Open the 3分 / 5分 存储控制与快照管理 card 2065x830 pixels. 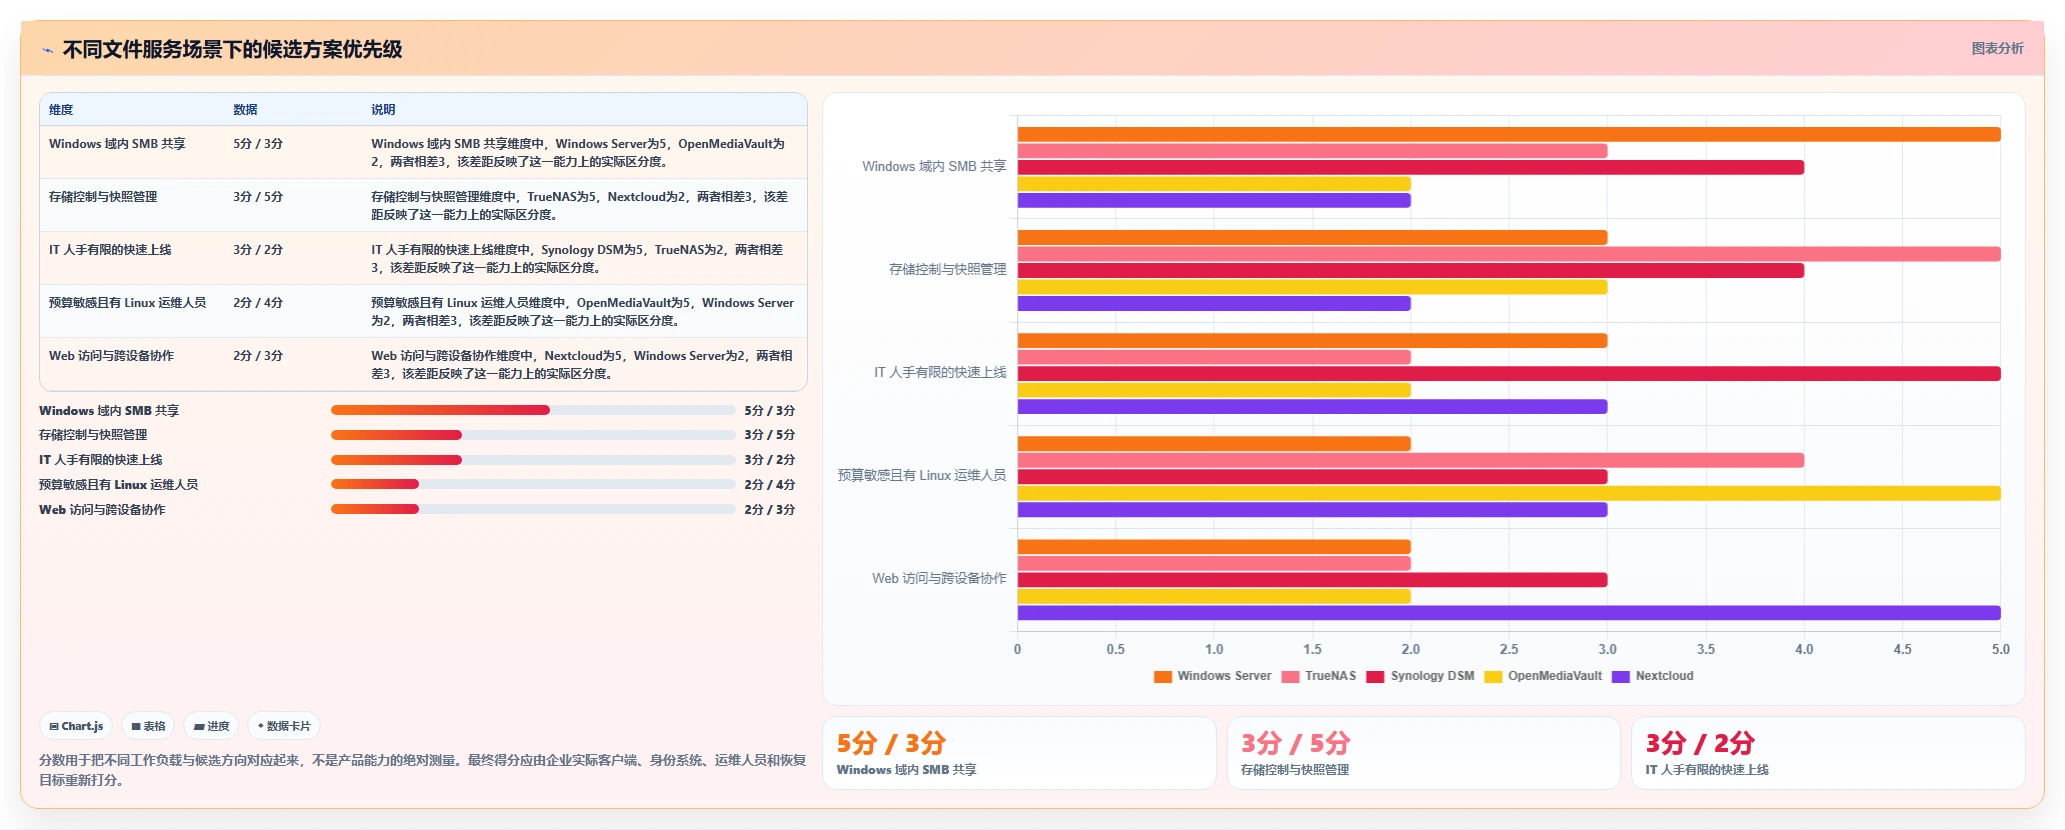pyautogui.click(x=1423, y=753)
